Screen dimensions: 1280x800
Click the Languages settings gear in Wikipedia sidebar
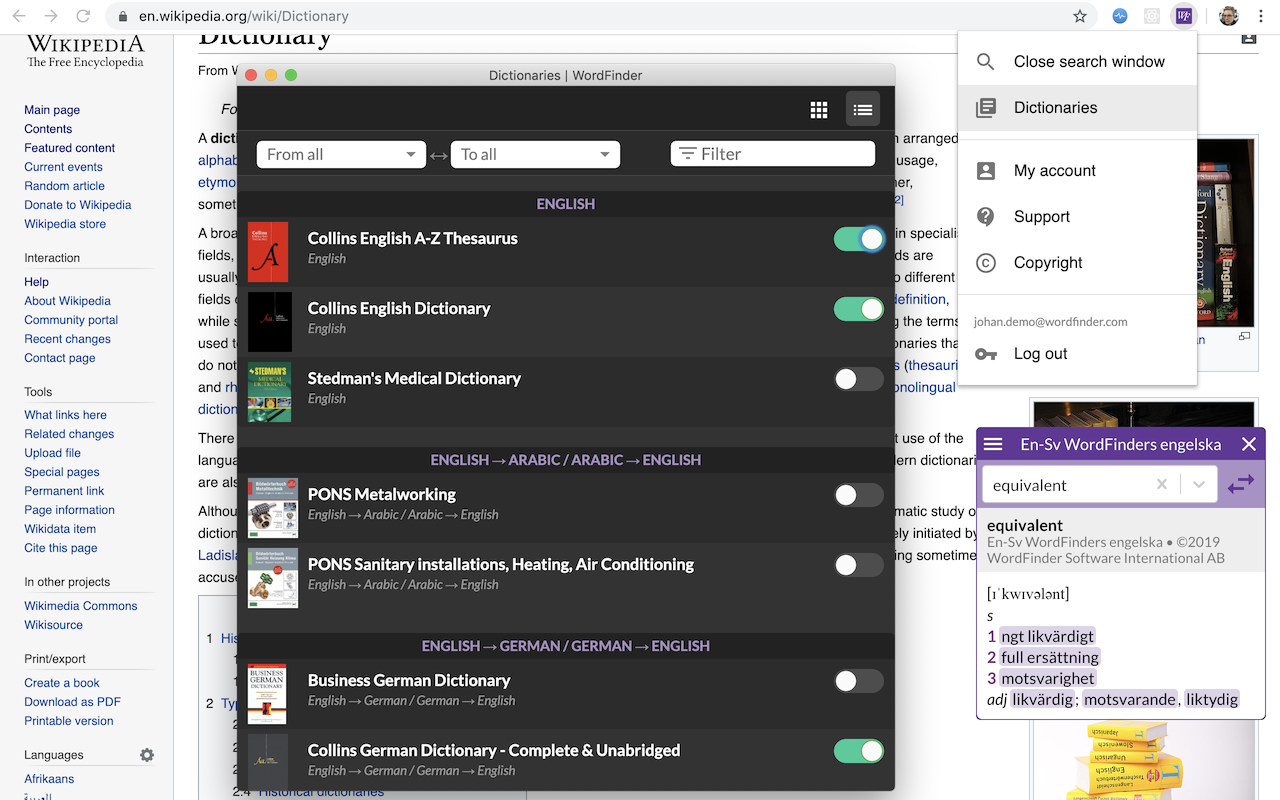pos(147,755)
